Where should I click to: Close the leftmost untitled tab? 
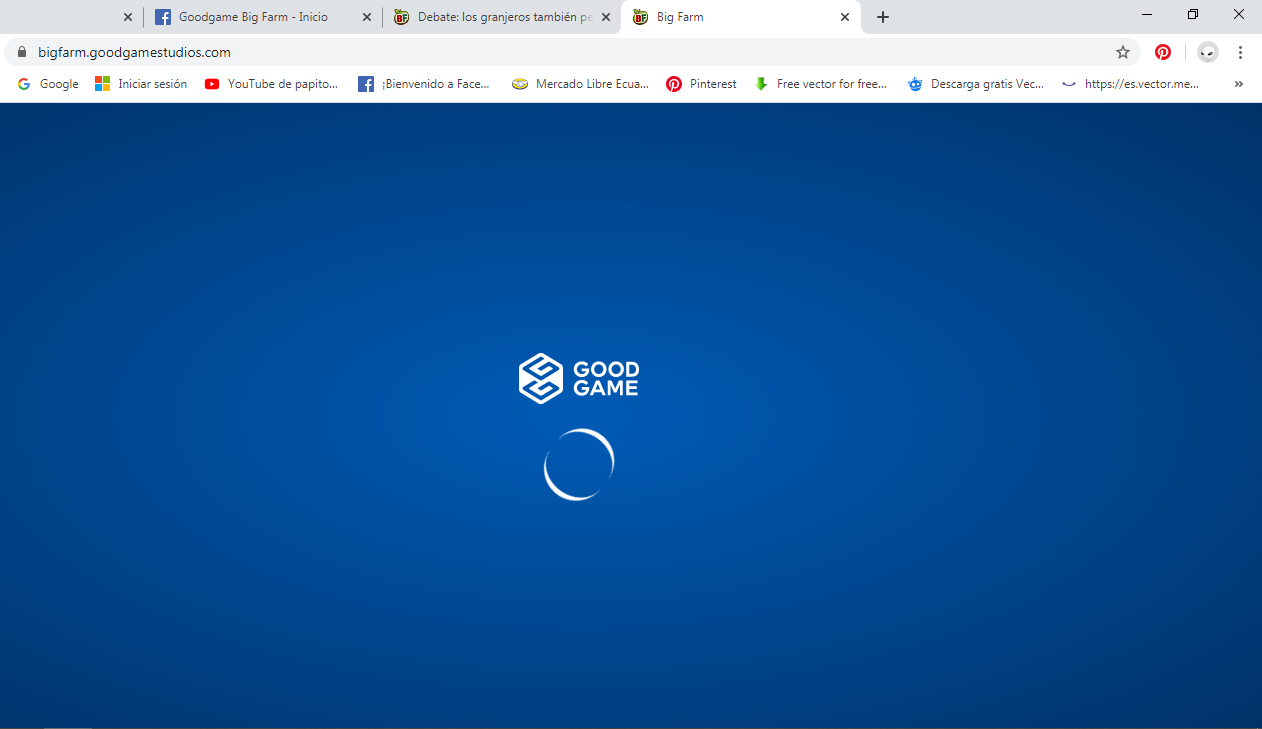click(128, 17)
